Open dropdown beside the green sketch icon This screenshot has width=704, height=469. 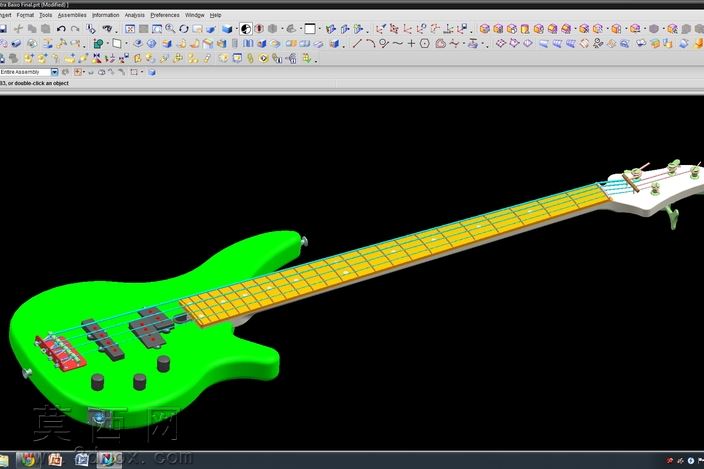coord(107,44)
